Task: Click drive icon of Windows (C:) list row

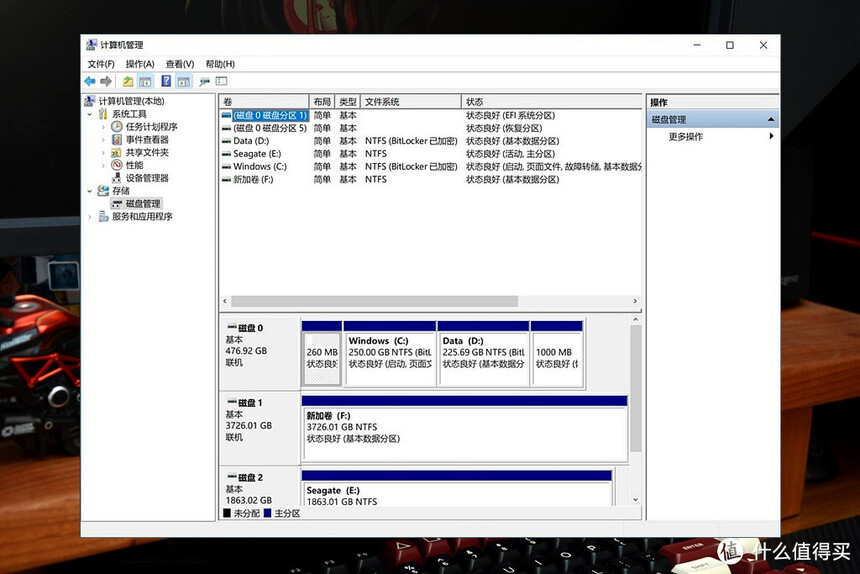Action: [227, 167]
